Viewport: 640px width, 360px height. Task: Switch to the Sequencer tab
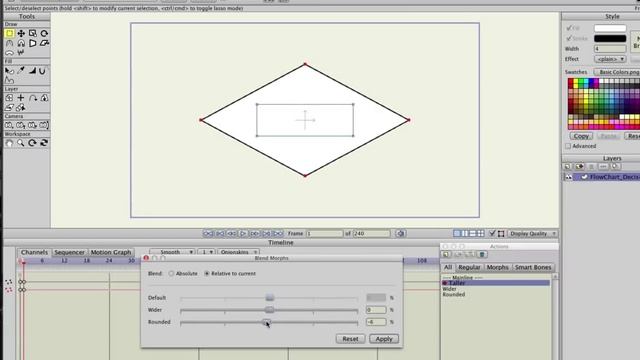(69, 252)
